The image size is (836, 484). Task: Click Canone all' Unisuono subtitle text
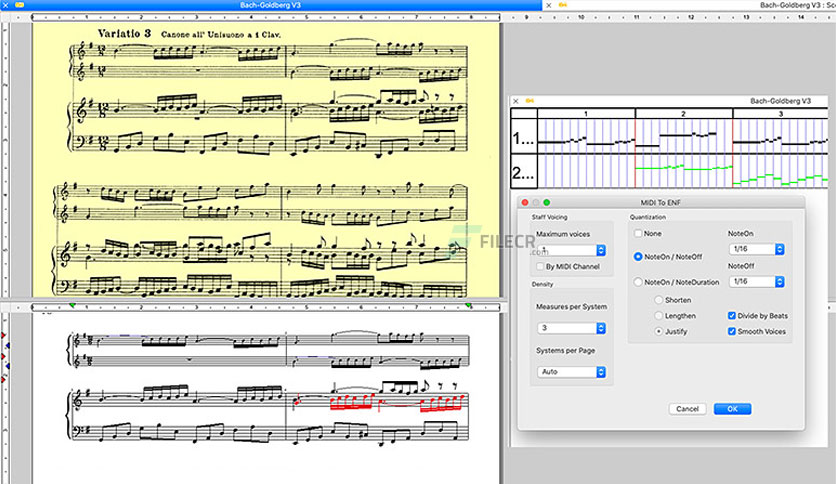coord(221,35)
